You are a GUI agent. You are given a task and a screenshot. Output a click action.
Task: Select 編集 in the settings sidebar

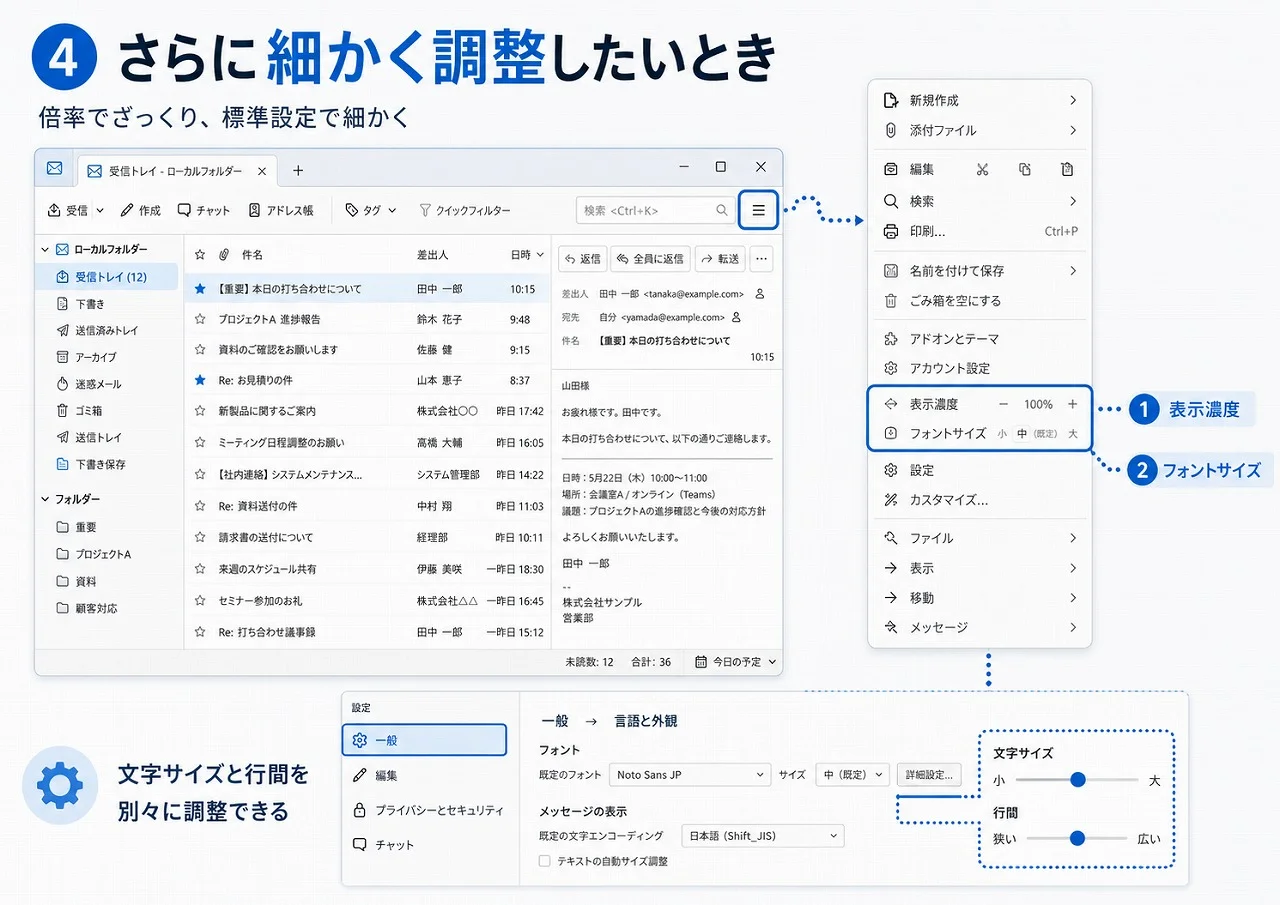click(425, 775)
